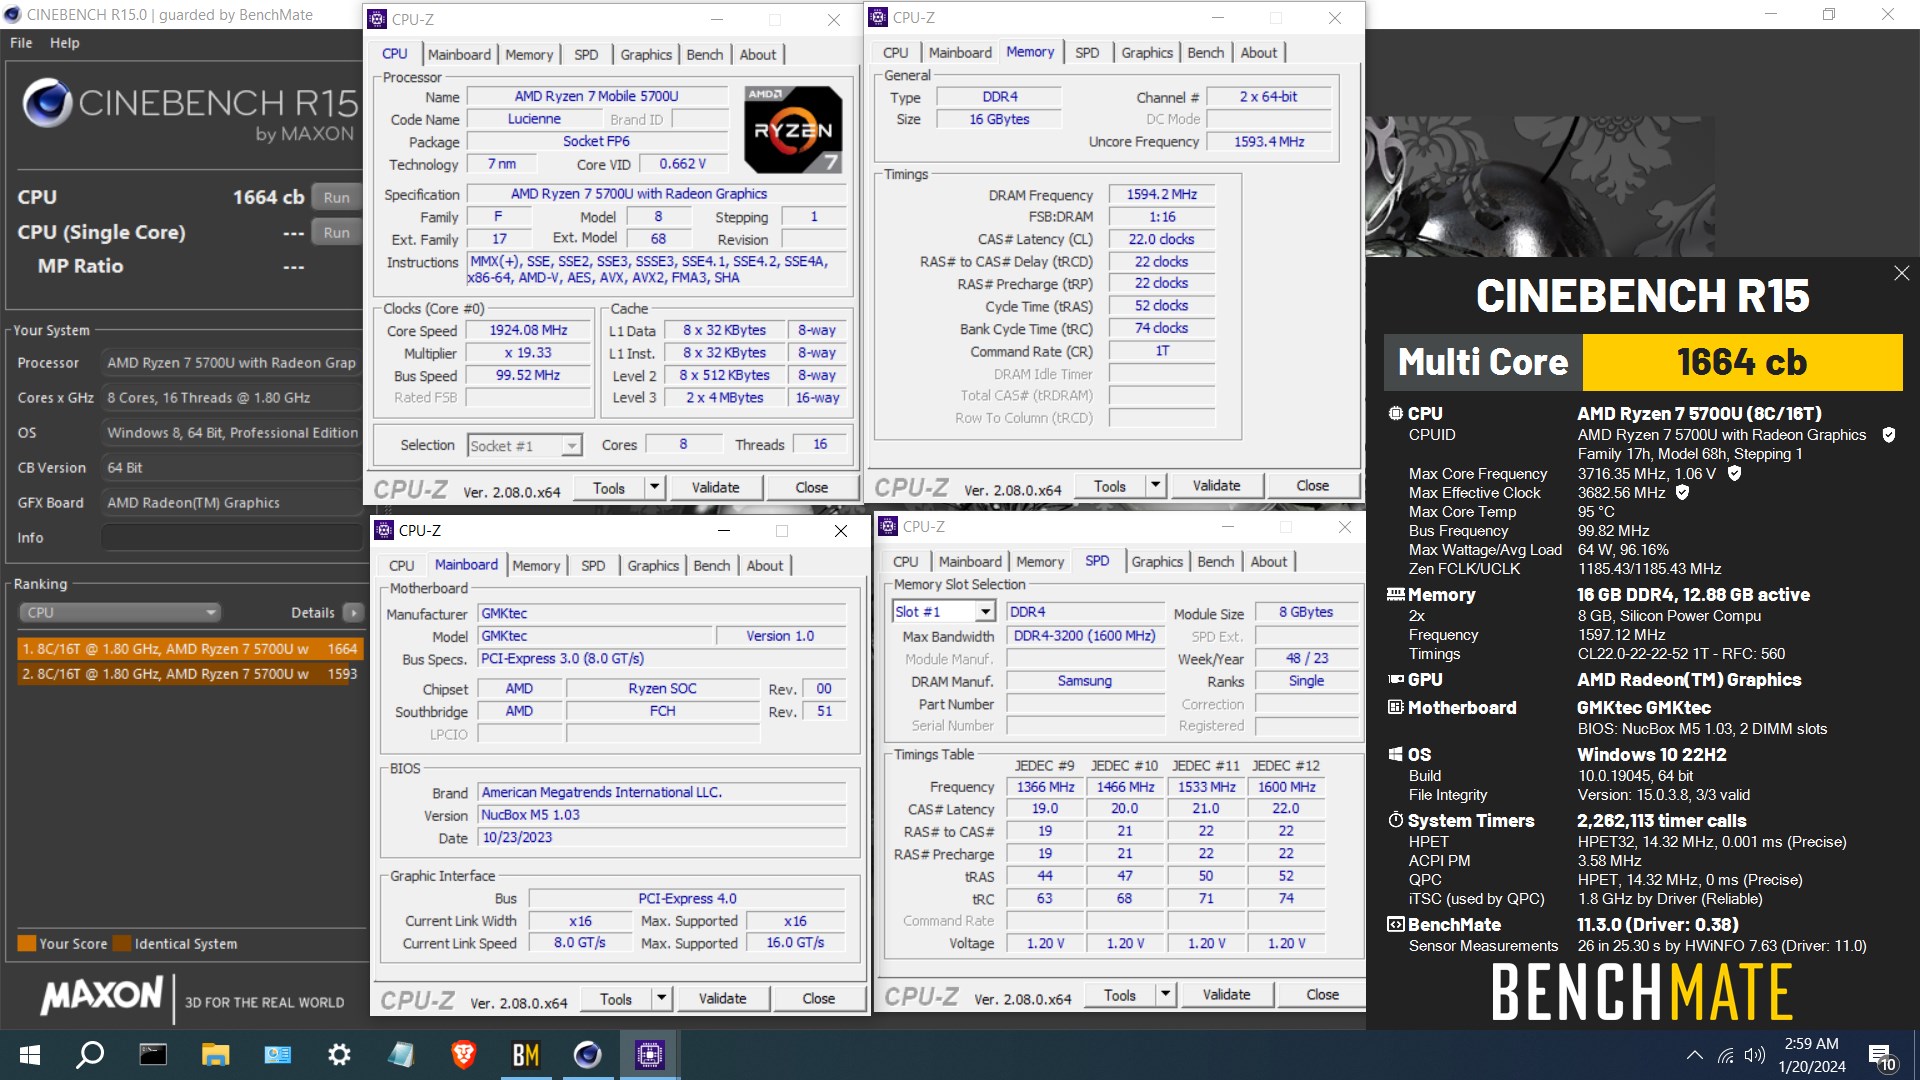Switch to Mainboard tab in top-left CPU-Z

[x=460, y=55]
